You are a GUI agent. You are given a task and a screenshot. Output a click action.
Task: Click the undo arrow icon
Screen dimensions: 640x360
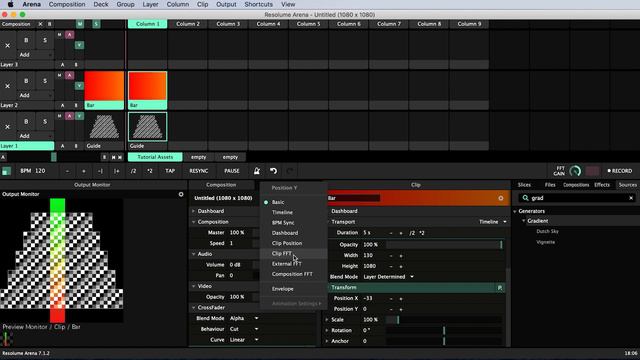point(273,171)
